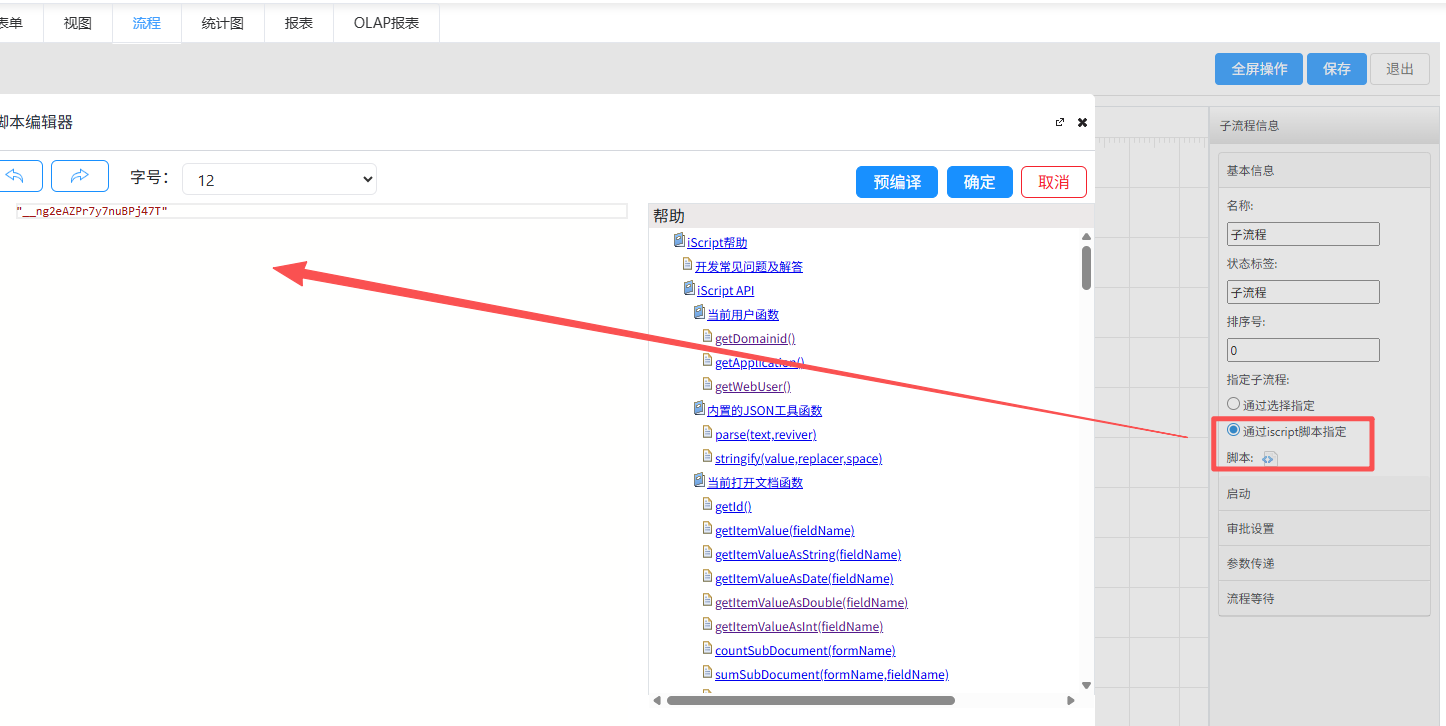Pop out the script editor dialog
The image size is (1446, 726).
click(1060, 122)
